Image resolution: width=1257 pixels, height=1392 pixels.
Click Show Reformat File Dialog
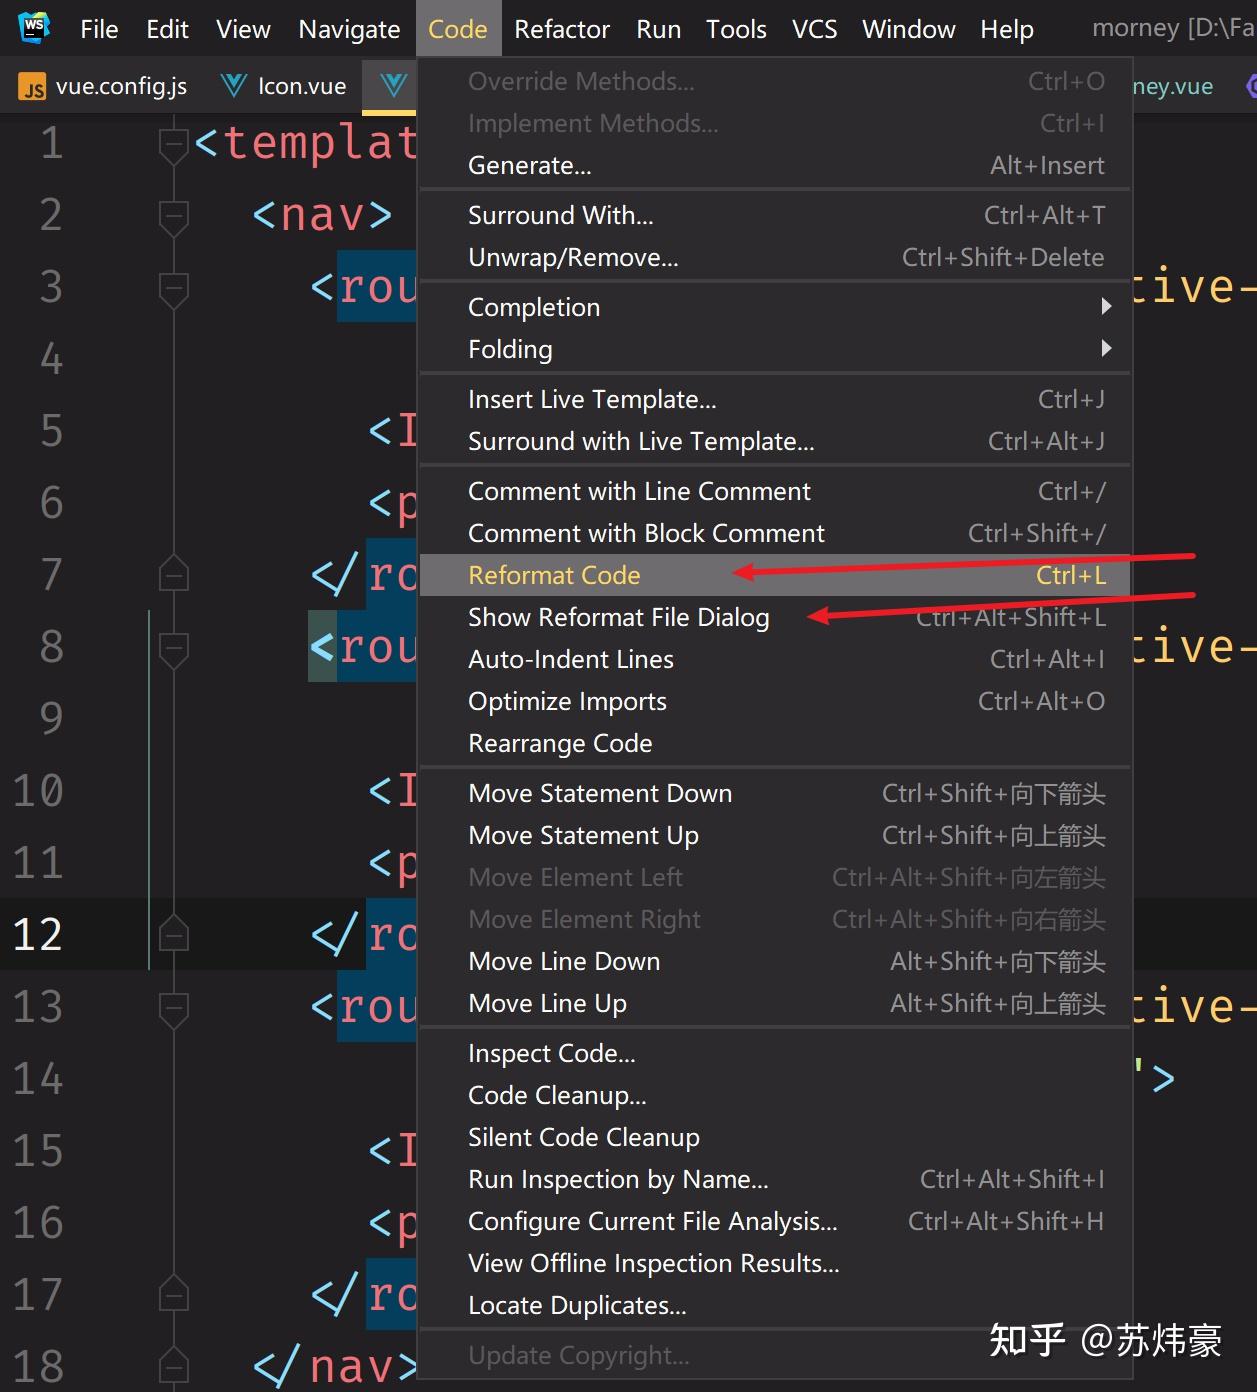pyautogui.click(x=775, y=617)
